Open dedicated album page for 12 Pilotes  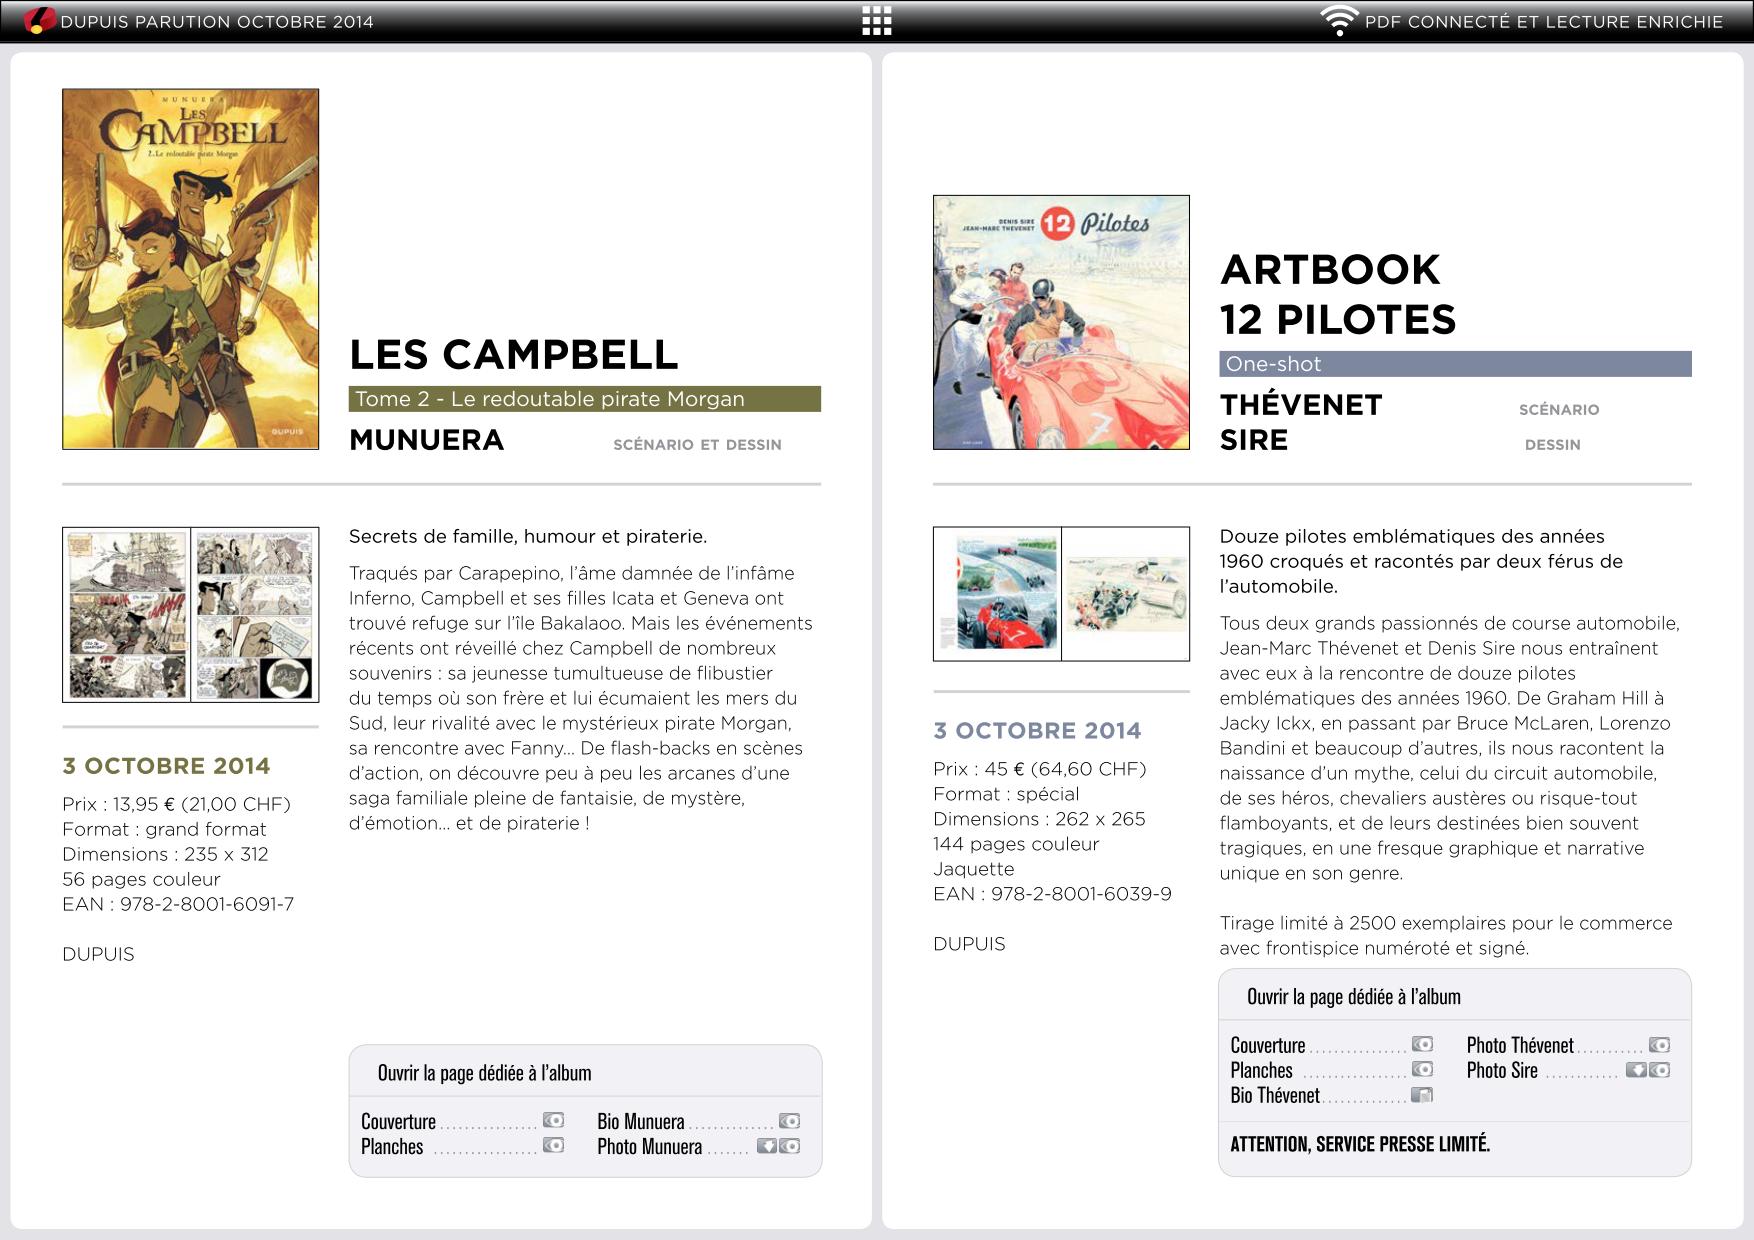point(1354,997)
